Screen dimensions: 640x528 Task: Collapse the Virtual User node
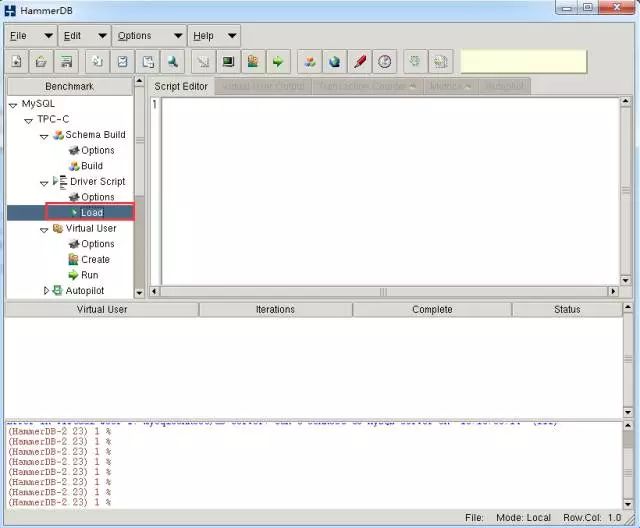click(x=44, y=230)
